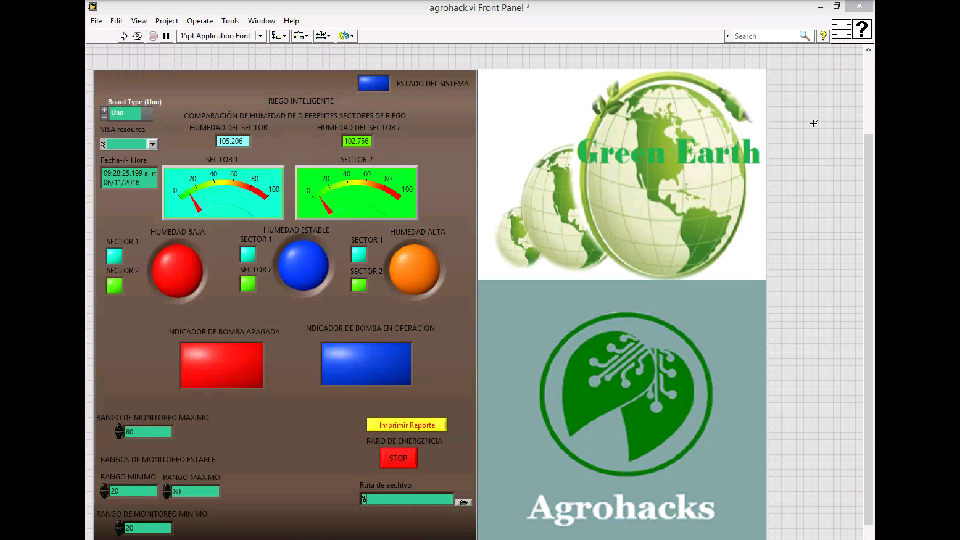Click the green SECTOR 2 gauge meter
Viewport: 960px width, 540px height.
tap(356, 192)
